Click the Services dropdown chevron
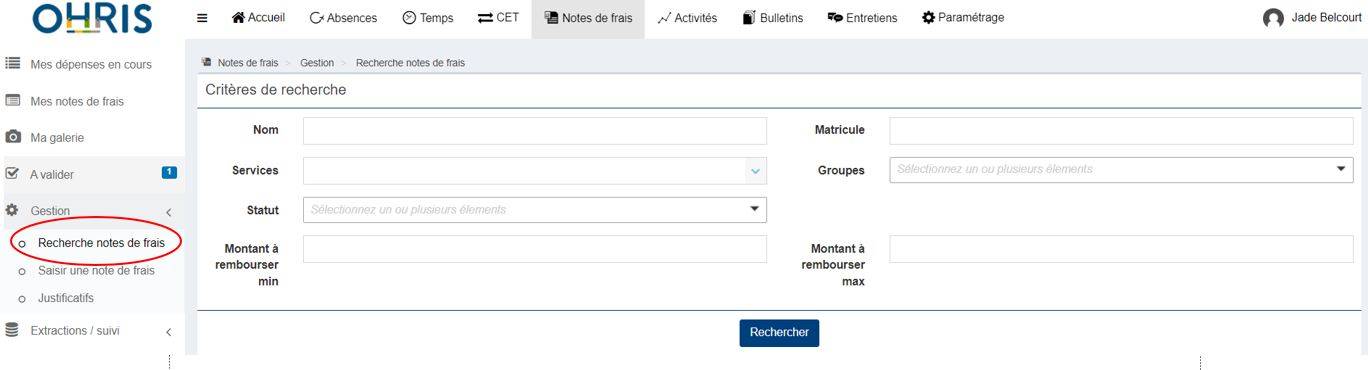The width and height of the screenshot is (1368, 370). click(755, 171)
